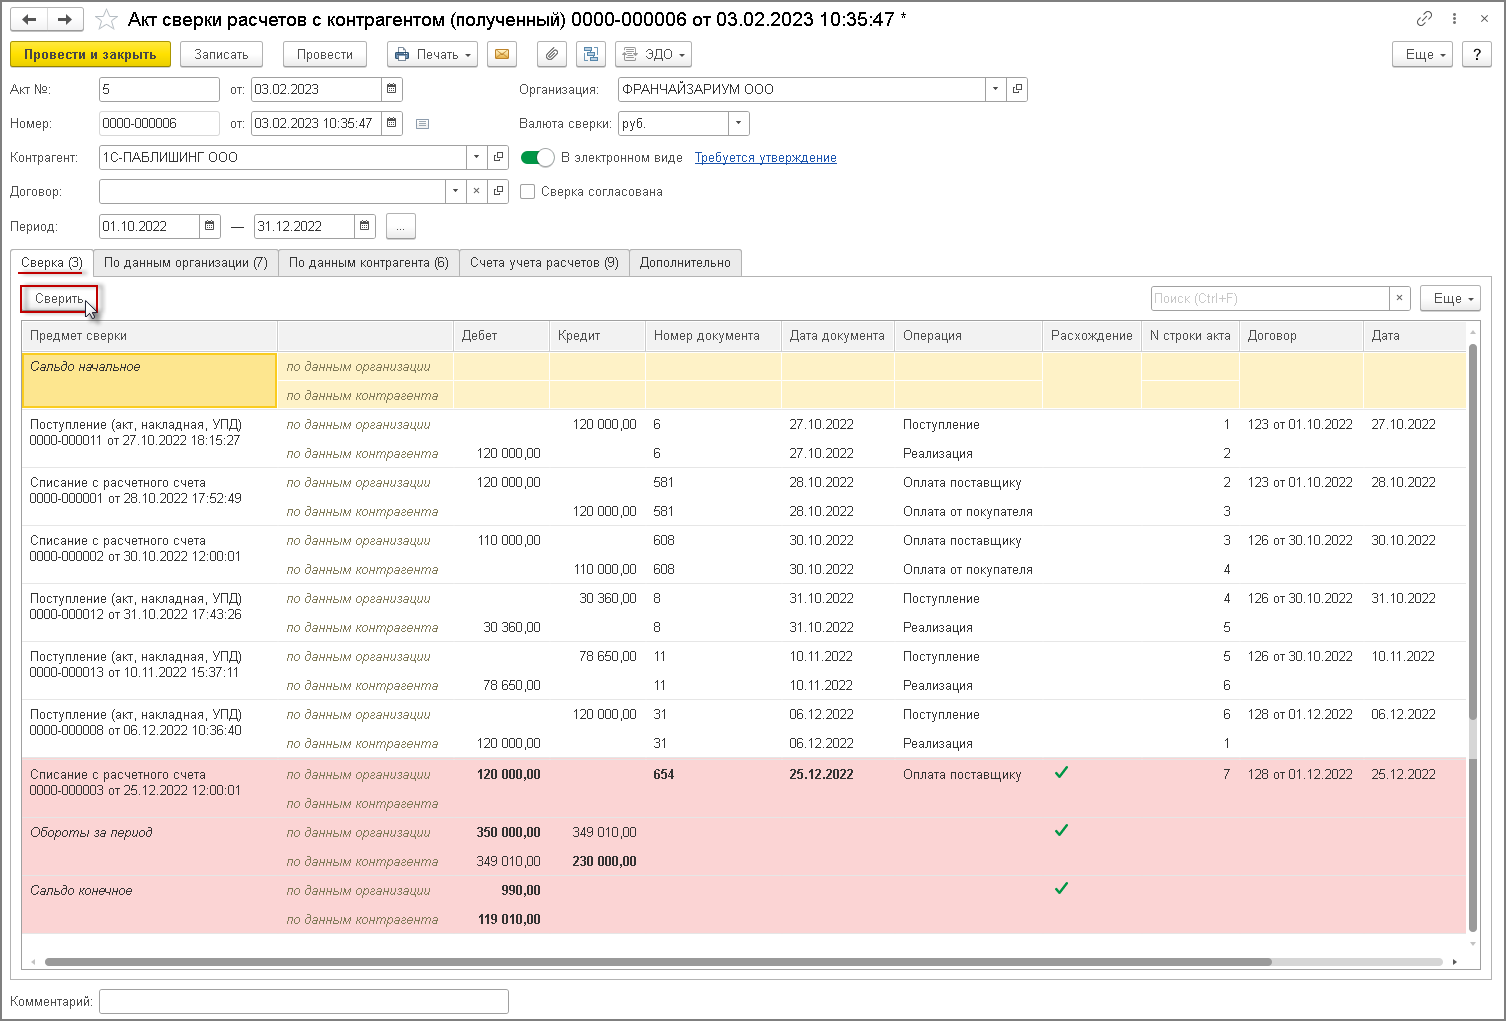This screenshot has width=1506, height=1021.
Task: Click the 'Провести и закрыть' button
Action: 90,54
